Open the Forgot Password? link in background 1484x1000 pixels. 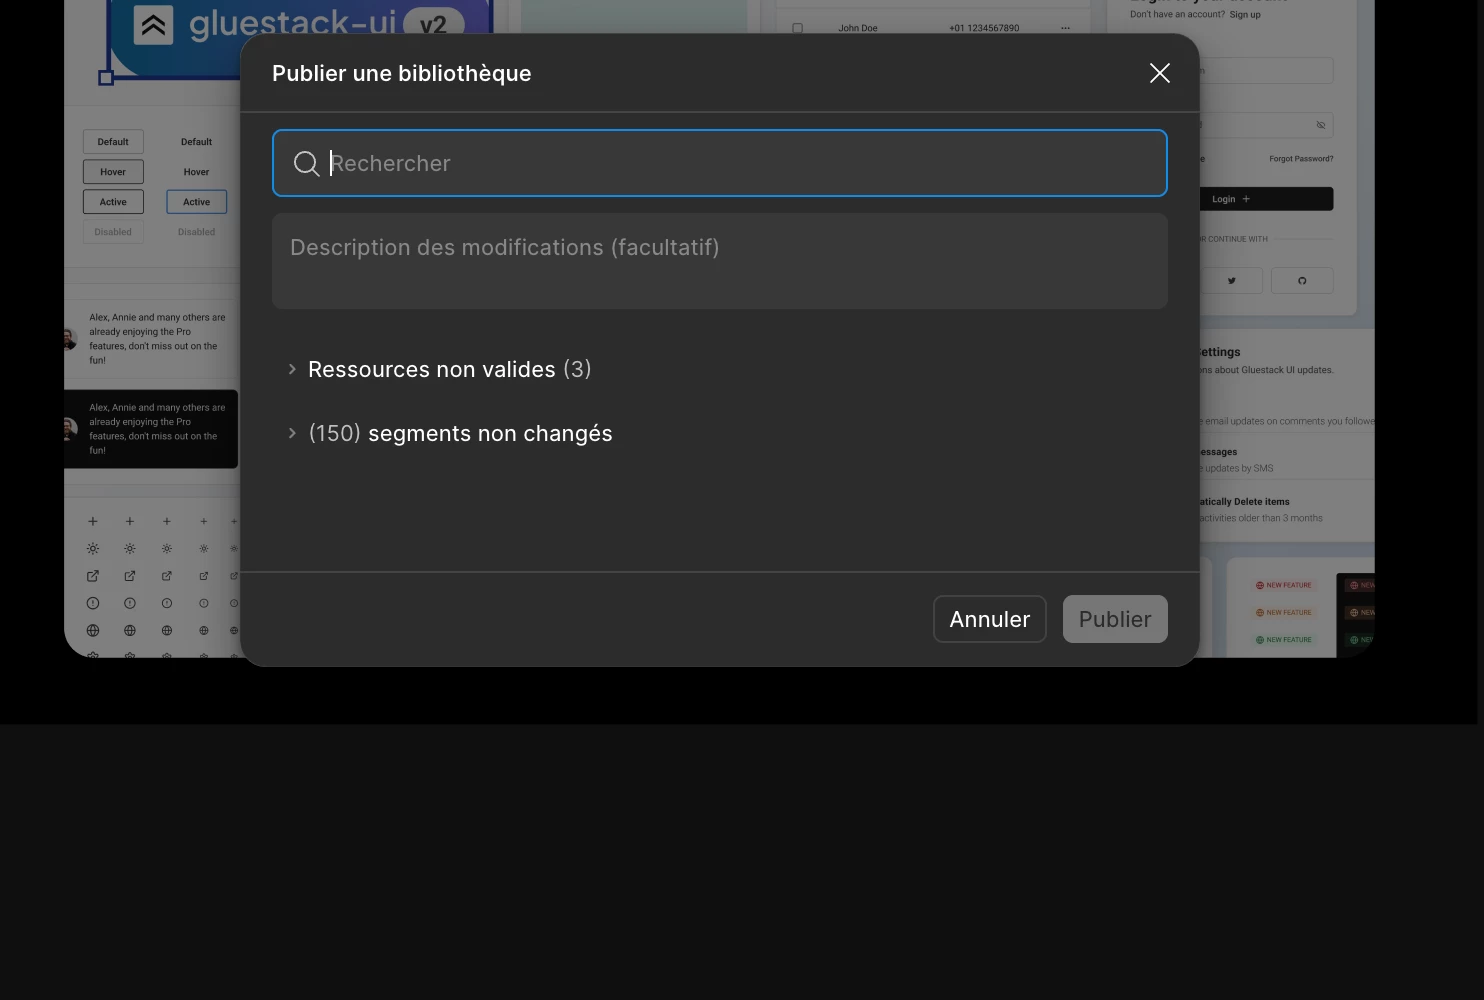pyautogui.click(x=1301, y=158)
